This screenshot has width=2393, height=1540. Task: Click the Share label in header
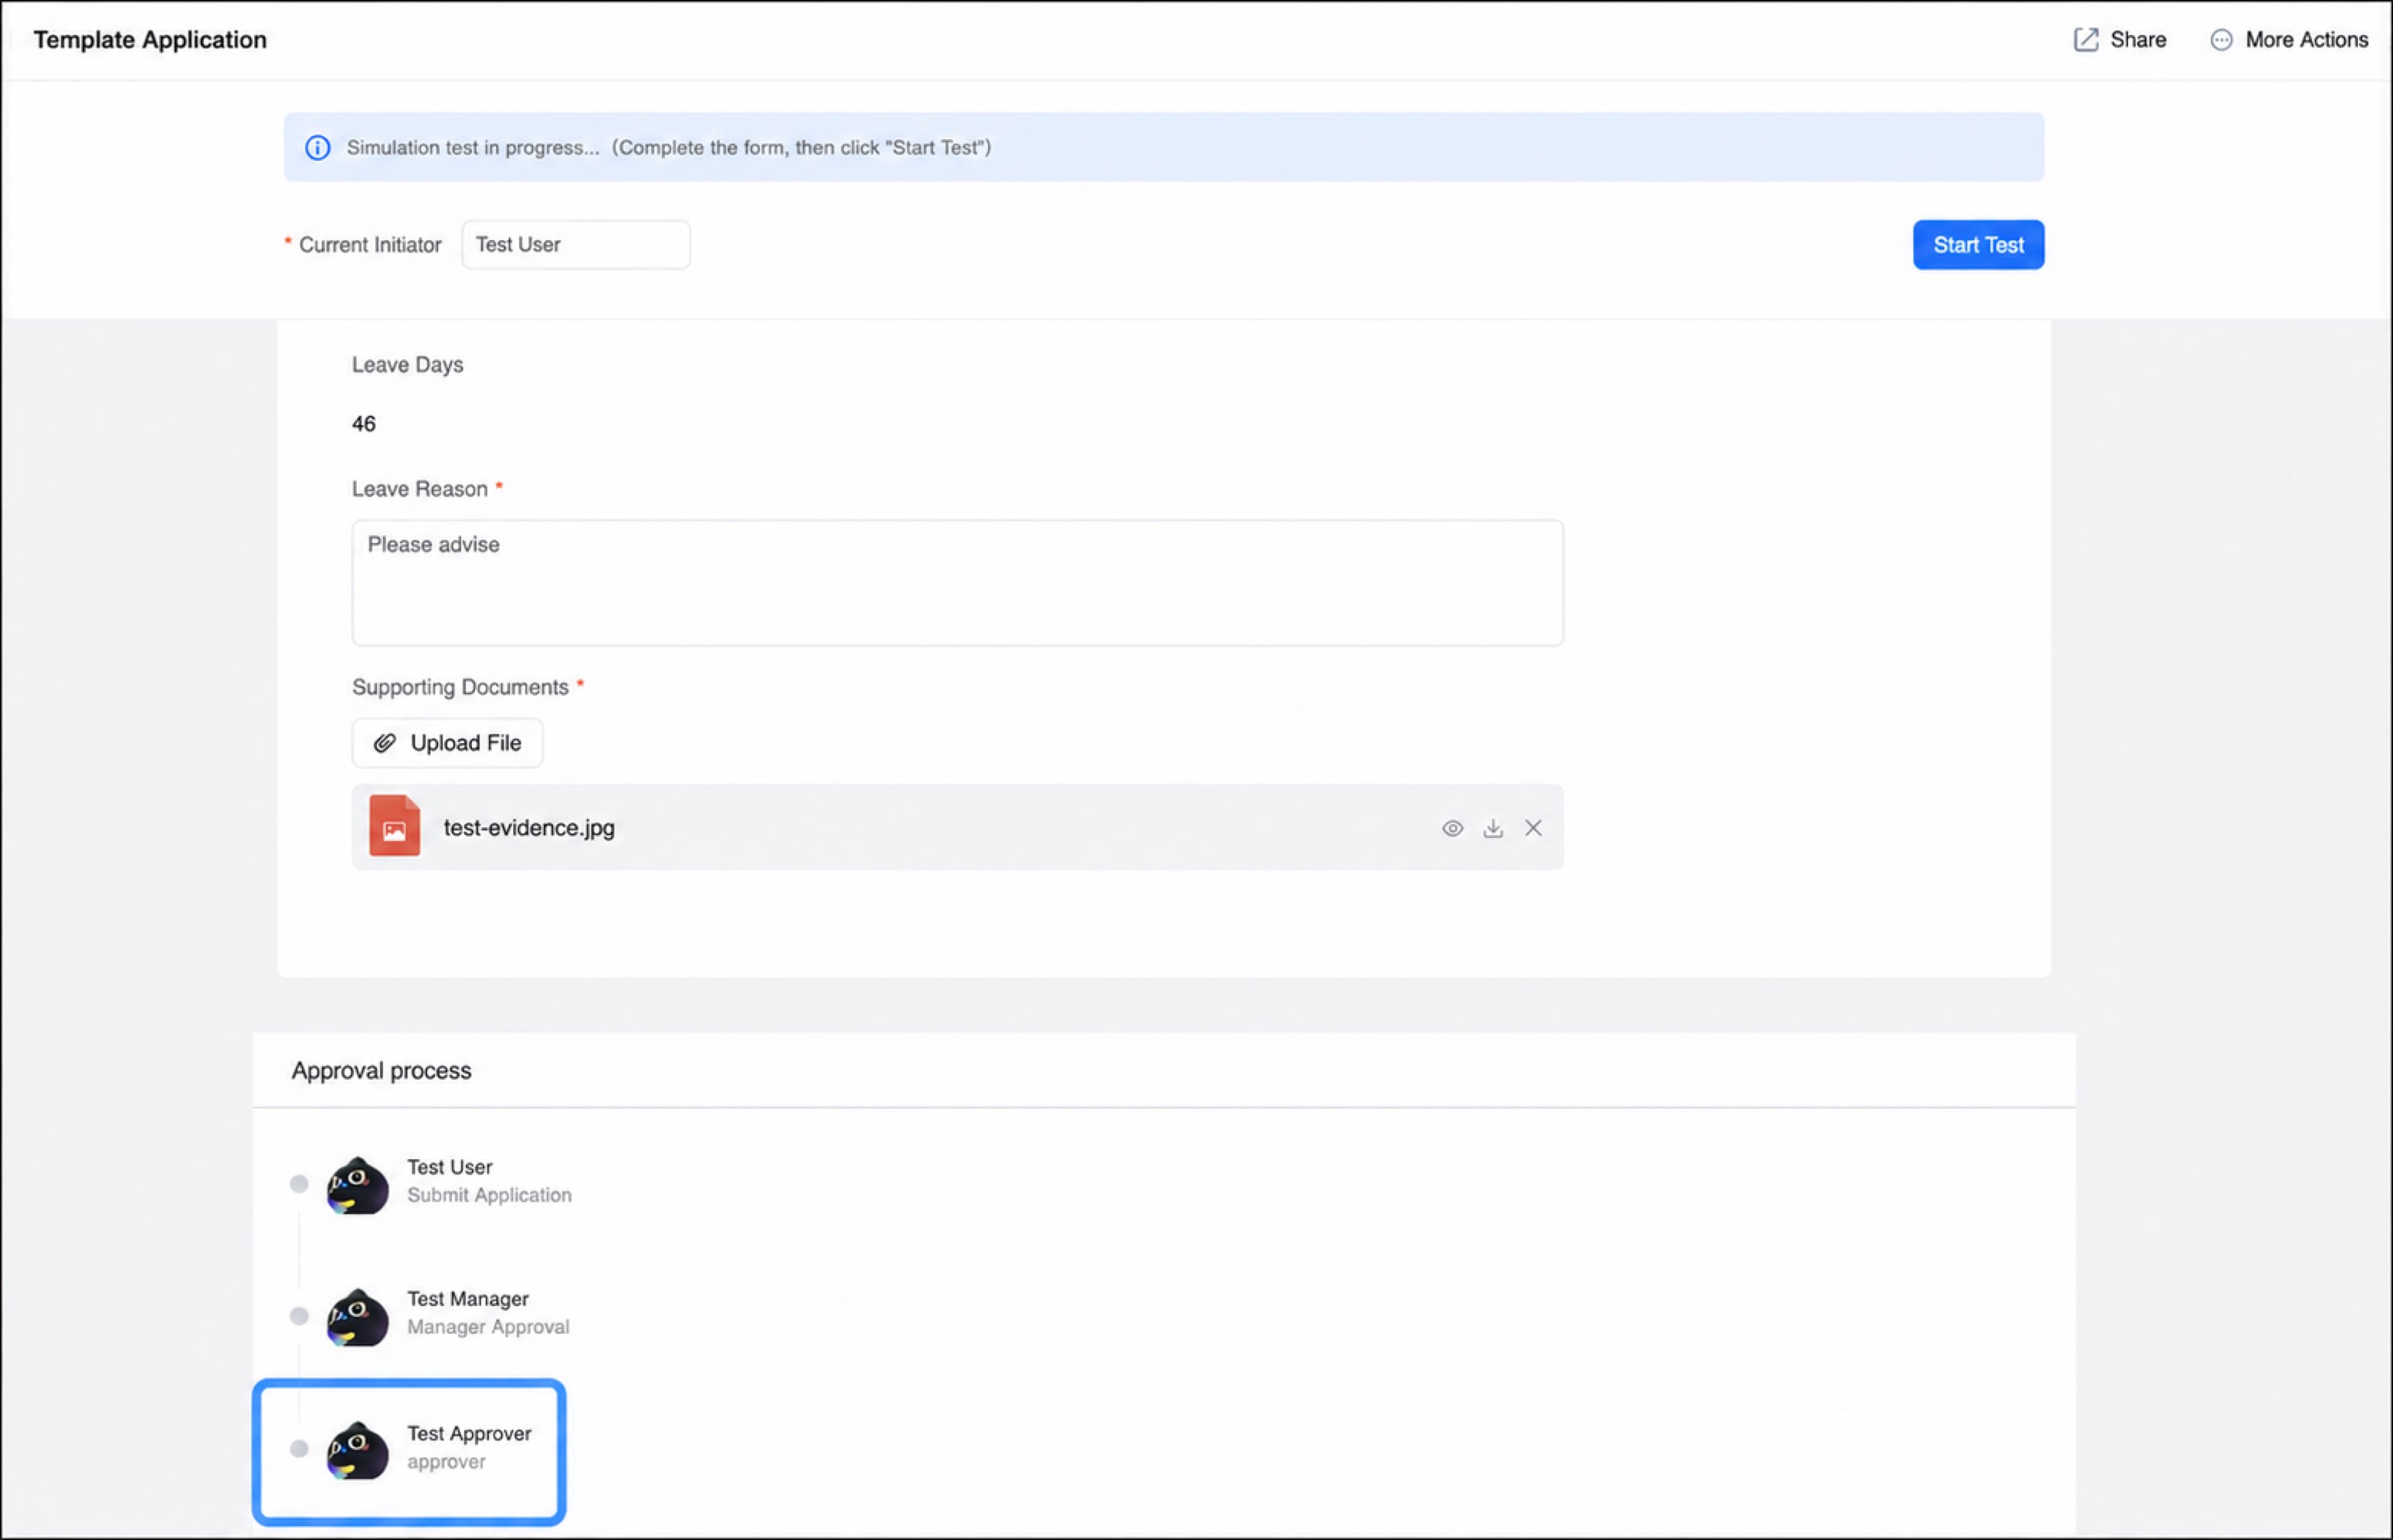[2138, 40]
